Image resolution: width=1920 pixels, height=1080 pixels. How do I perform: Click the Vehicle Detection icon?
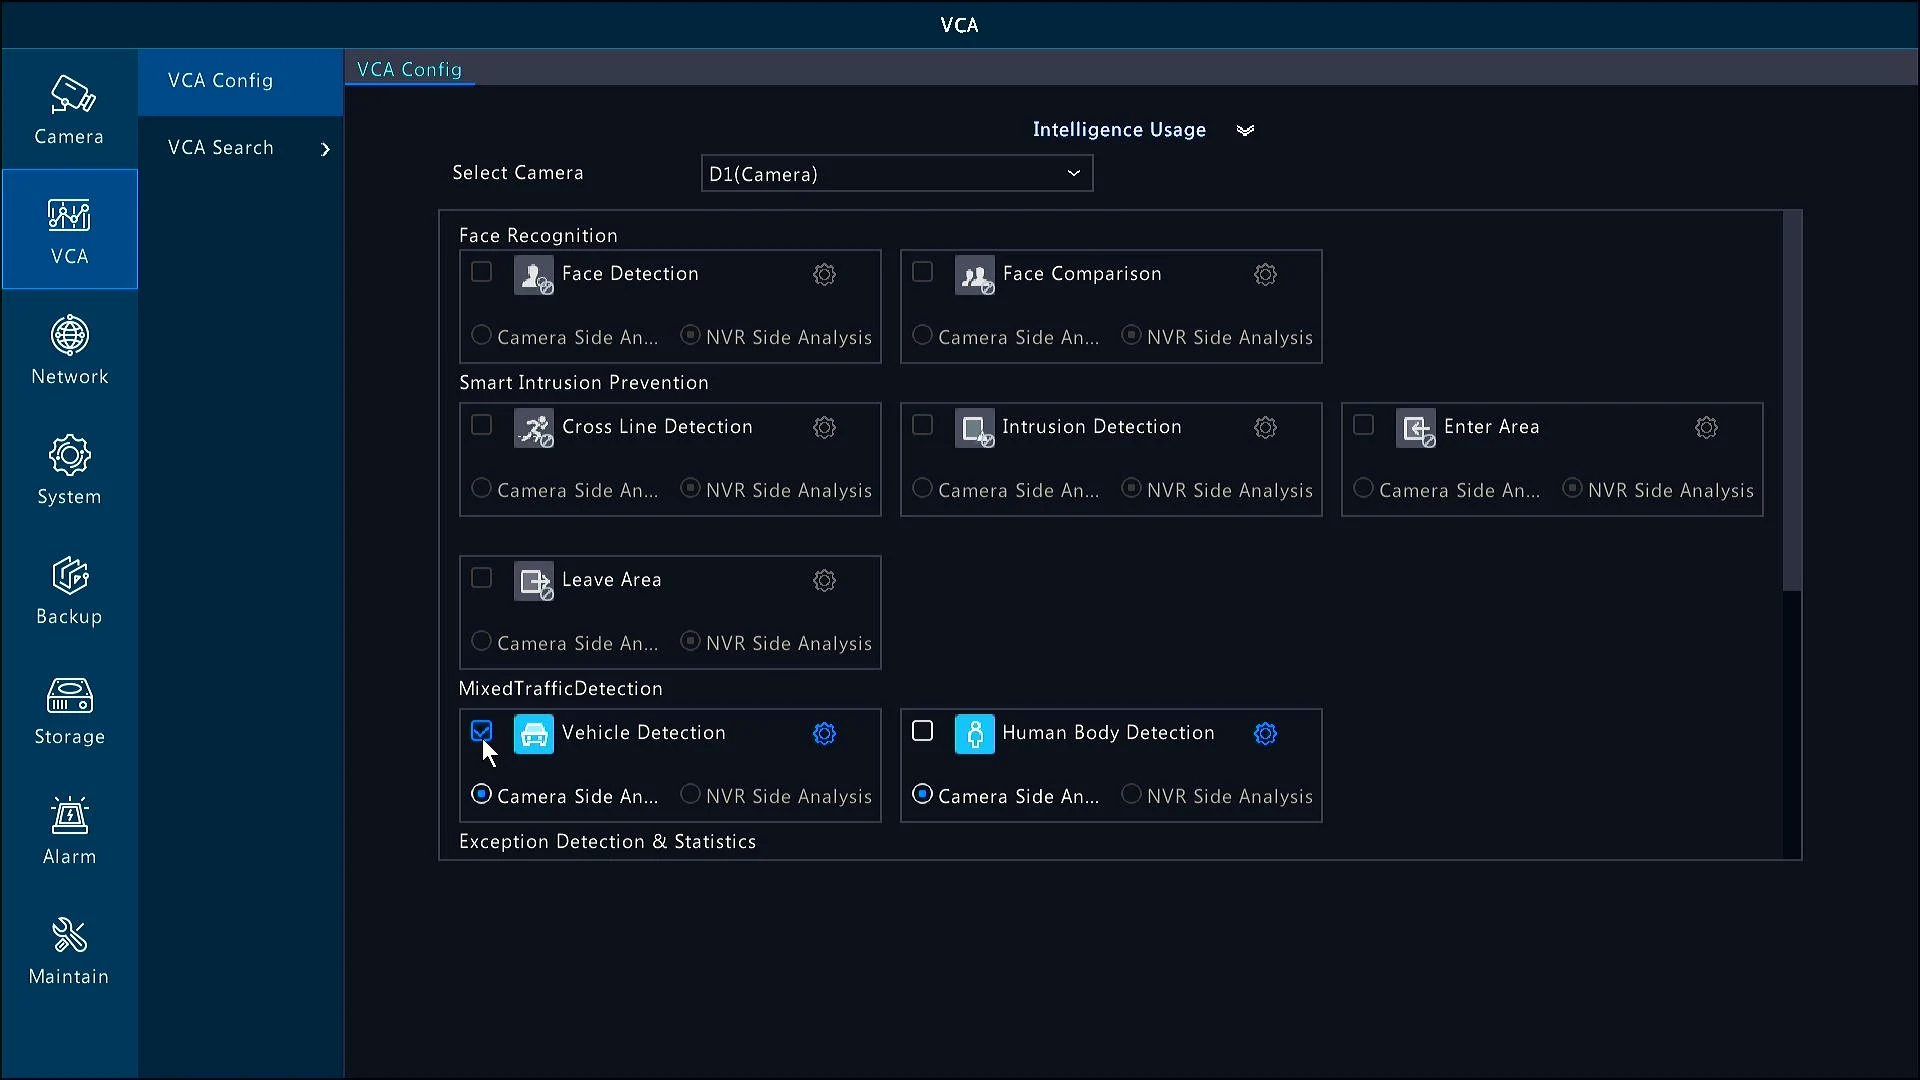click(534, 732)
